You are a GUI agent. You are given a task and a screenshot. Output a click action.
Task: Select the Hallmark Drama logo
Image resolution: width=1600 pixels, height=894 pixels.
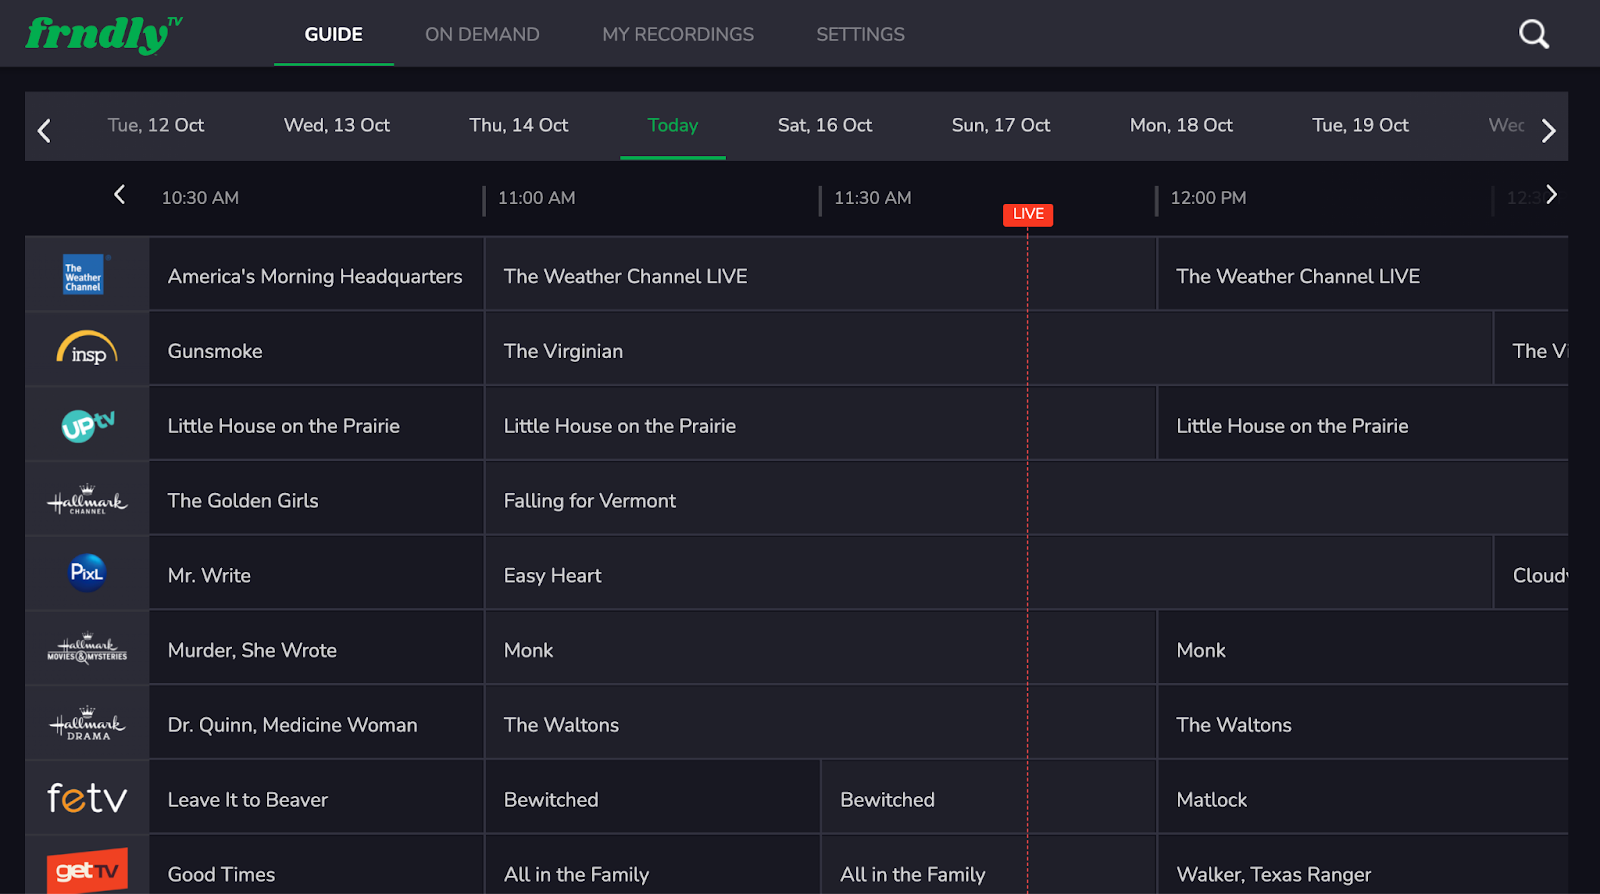[87, 724]
